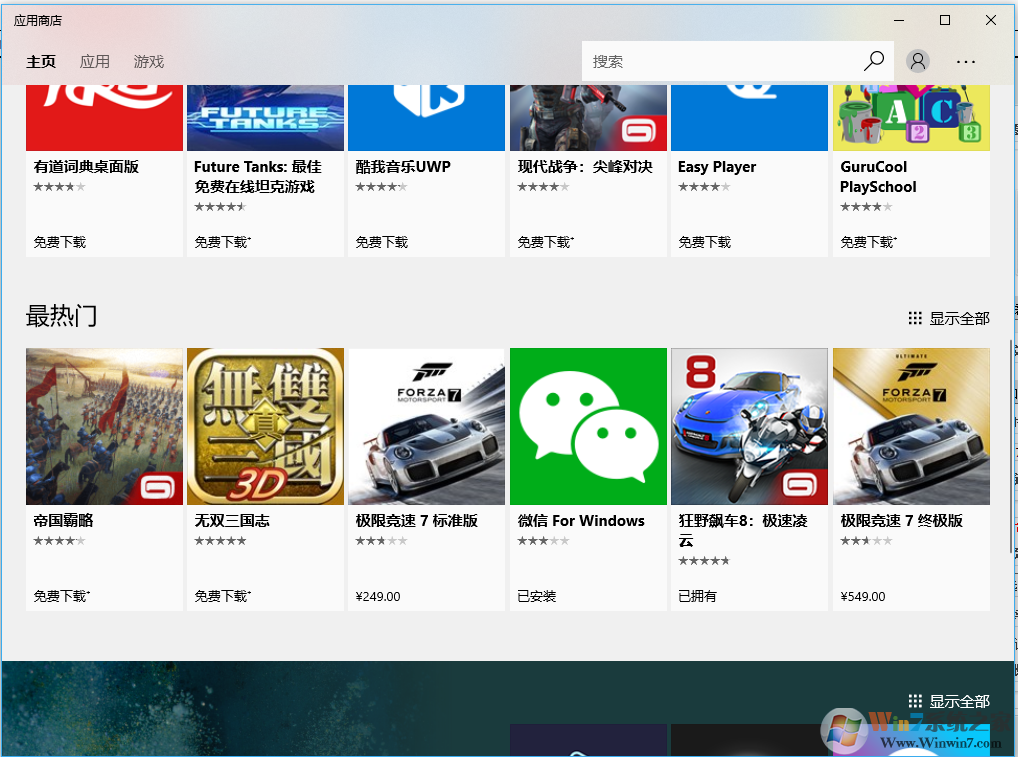The image size is (1018, 757).
Task: Open 酷我音乐UWP app icon
Action: [427, 118]
